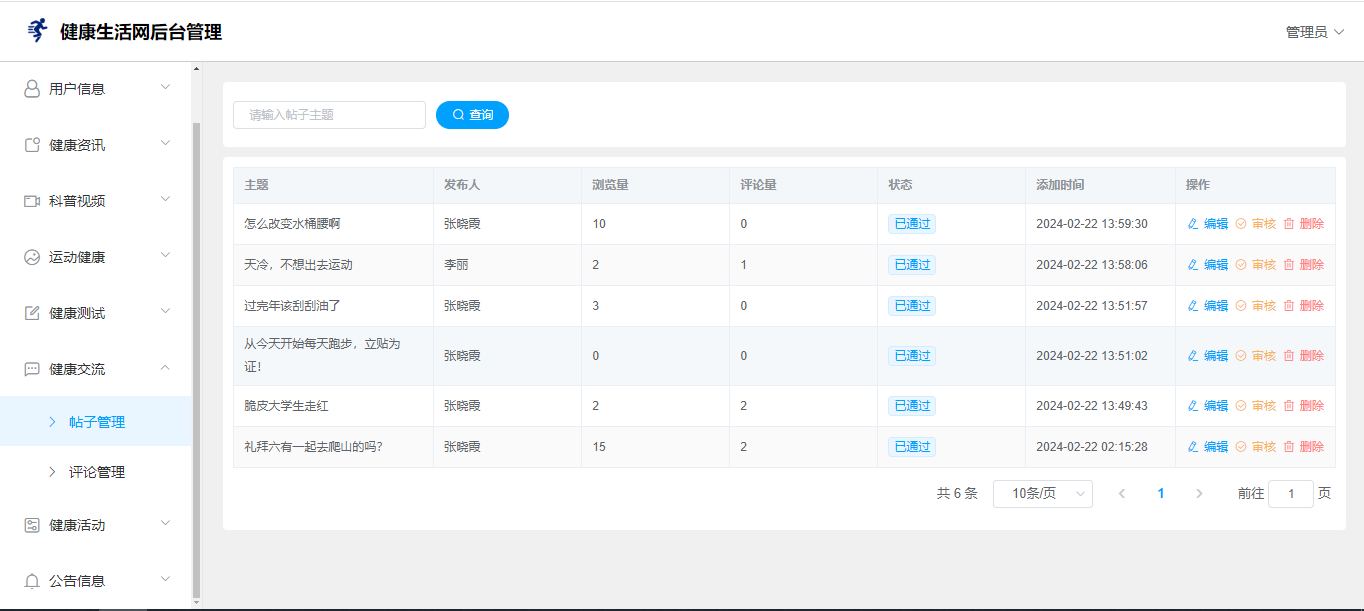Click the user info person icon
Viewport: 1364px width, 611px height.
click(x=32, y=89)
